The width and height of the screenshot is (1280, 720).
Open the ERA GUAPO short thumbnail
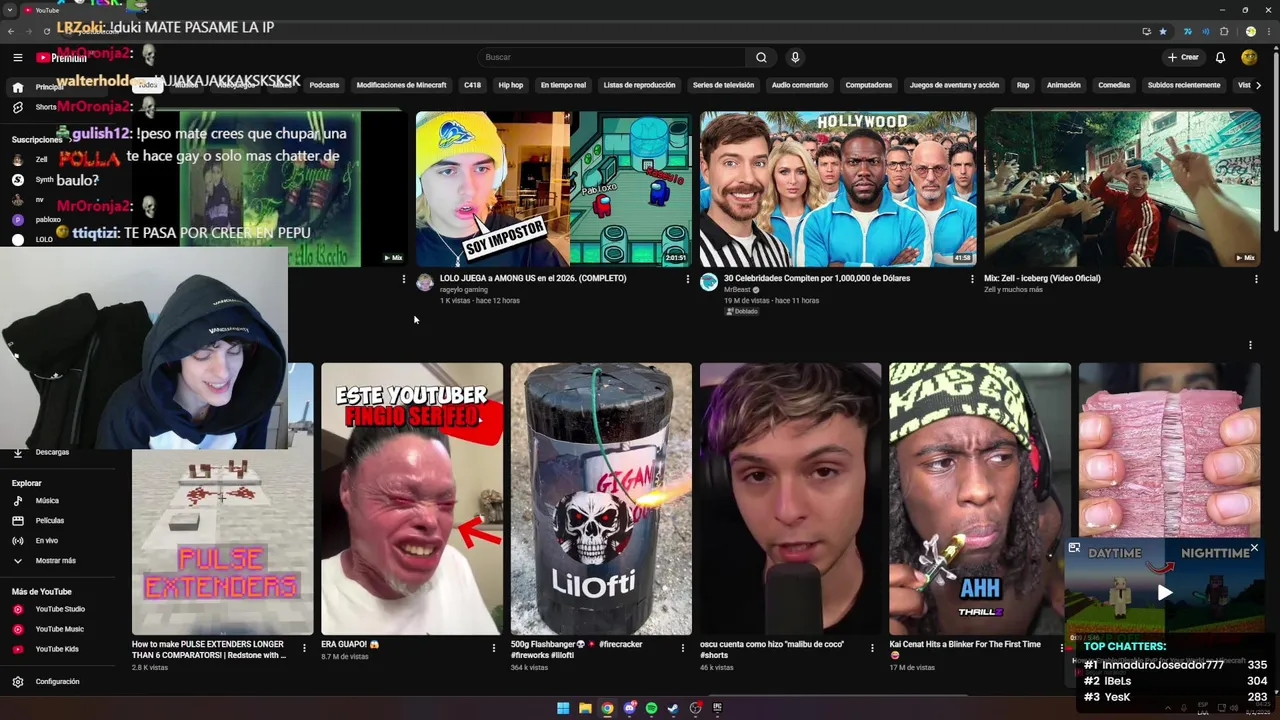(412, 499)
